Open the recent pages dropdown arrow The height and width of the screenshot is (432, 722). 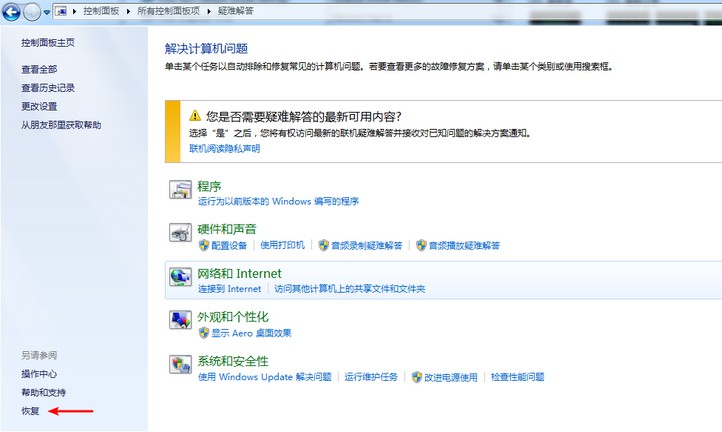coord(47,12)
